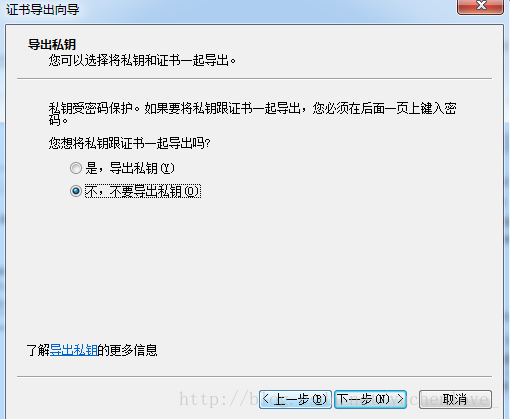Select the radio button for 是，导出私钥
The image size is (510, 419).
pyautogui.click(x=76, y=168)
